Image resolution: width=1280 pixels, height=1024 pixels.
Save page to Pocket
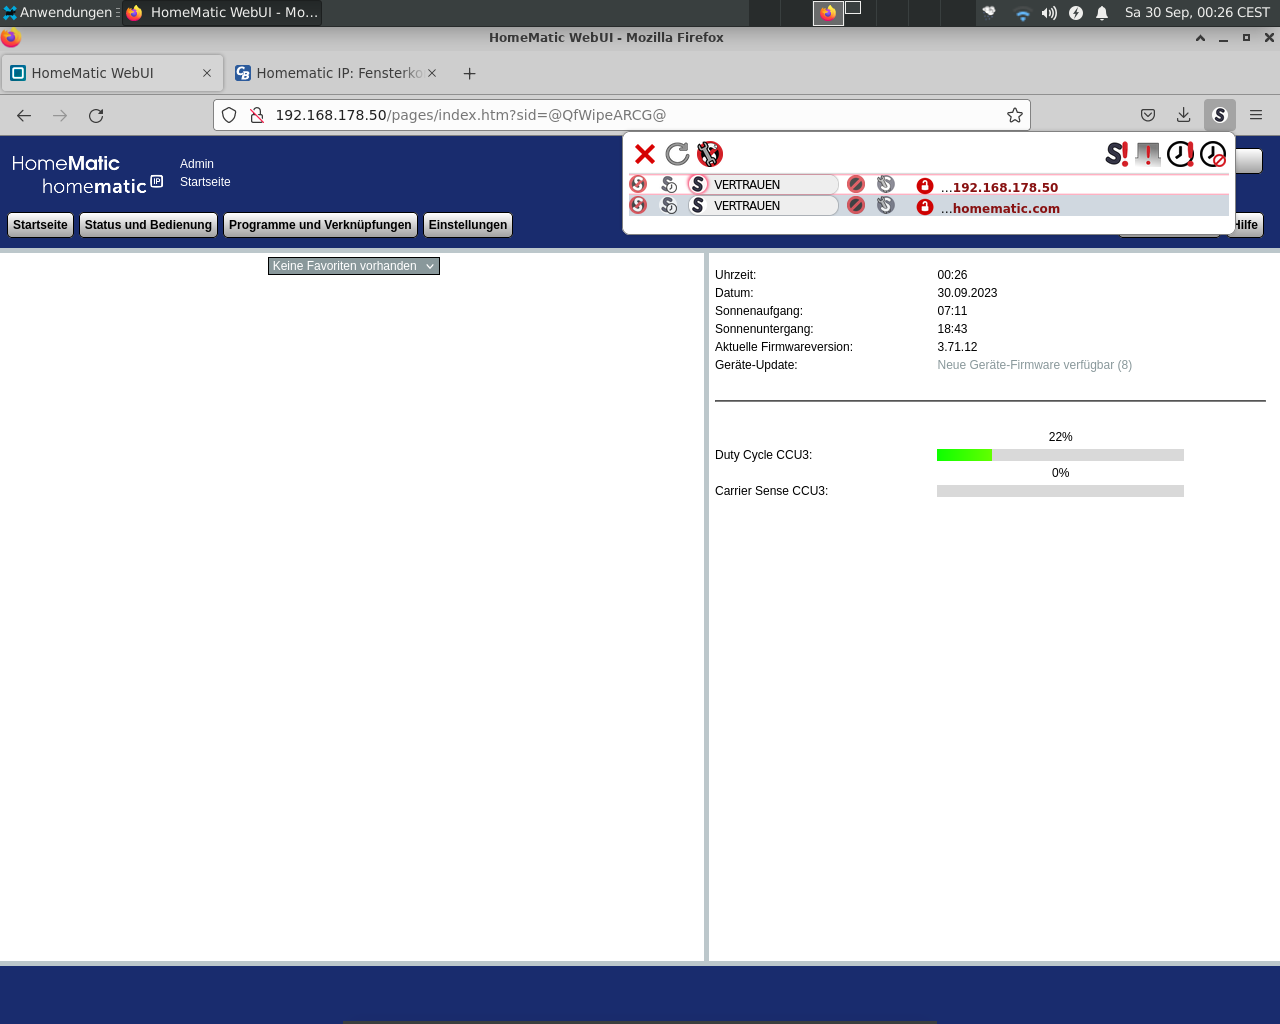click(x=1148, y=115)
